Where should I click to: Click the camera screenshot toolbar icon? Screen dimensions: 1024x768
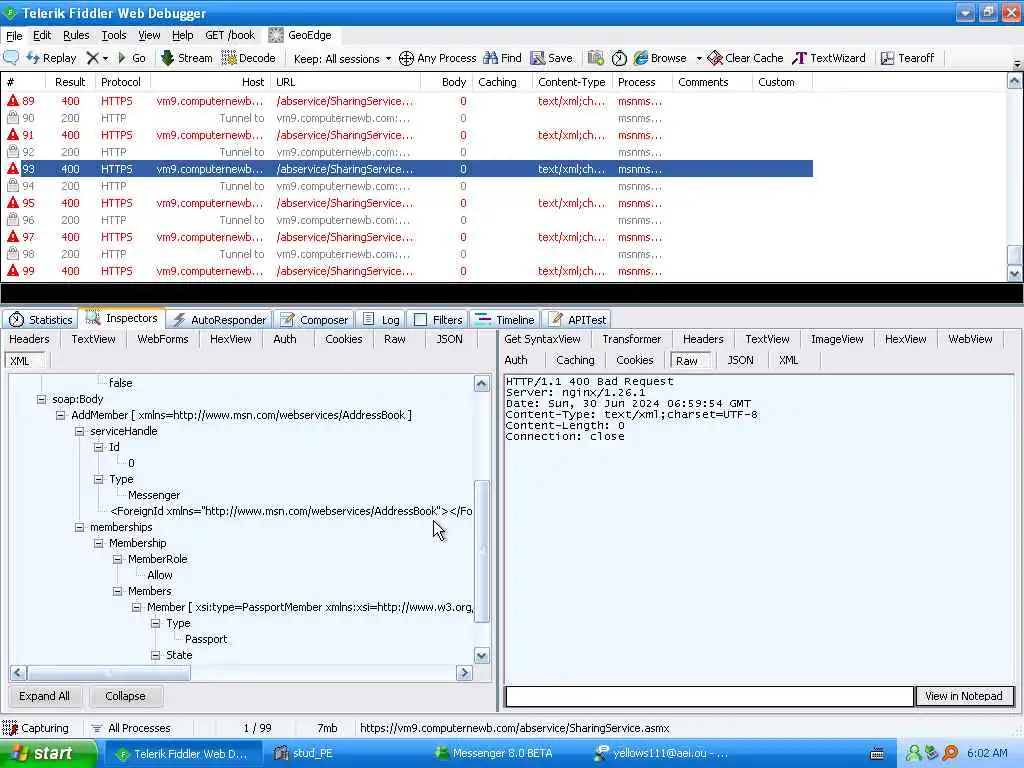tap(596, 58)
